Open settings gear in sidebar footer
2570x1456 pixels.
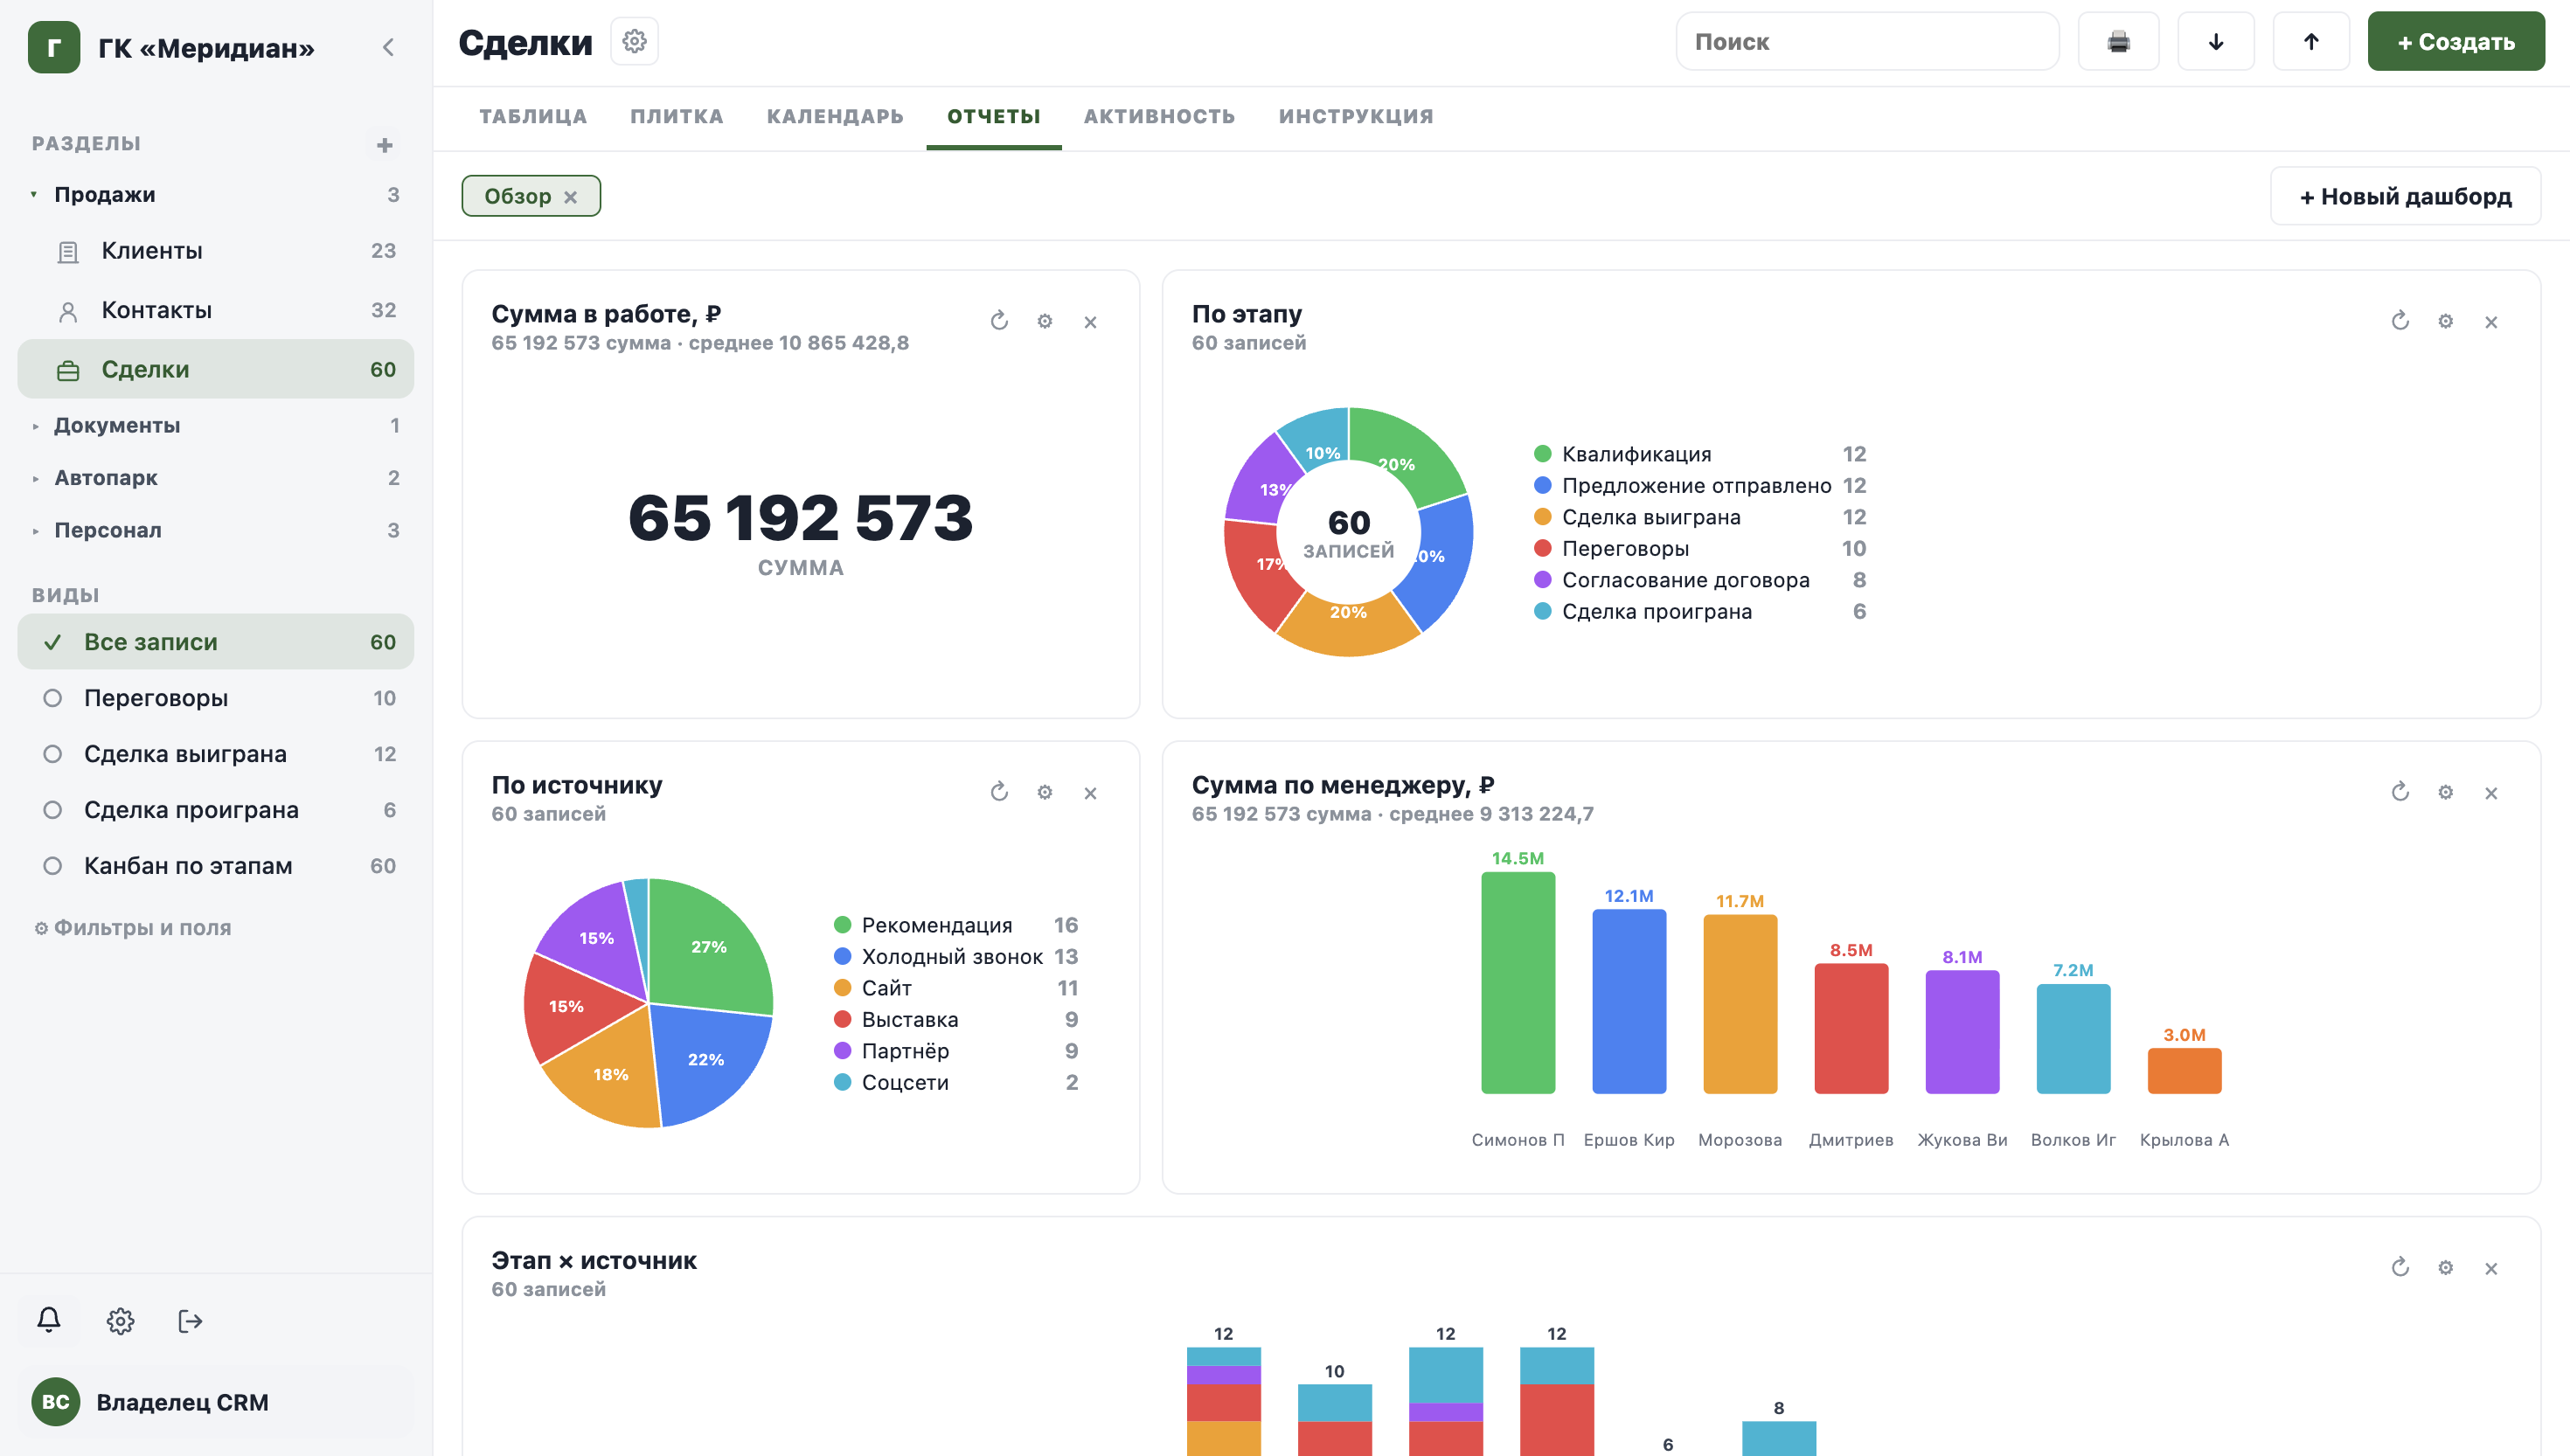[x=120, y=1320]
